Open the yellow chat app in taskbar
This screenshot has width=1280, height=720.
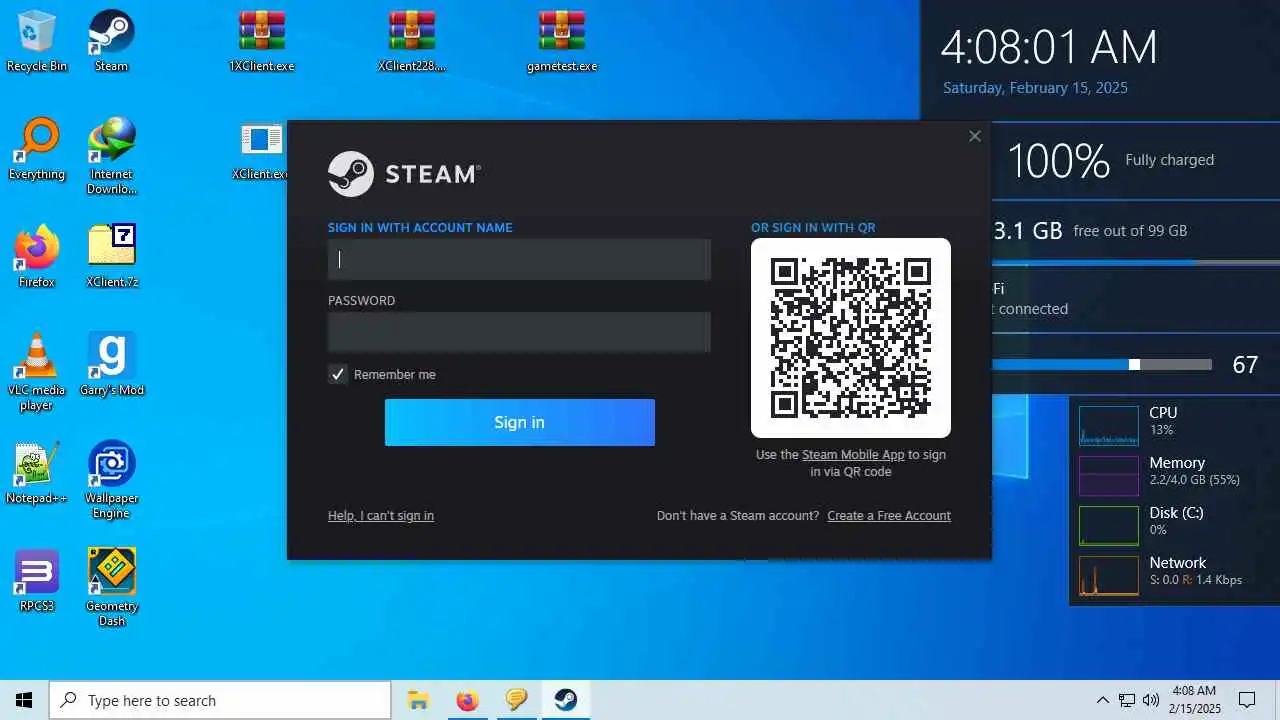516,700
